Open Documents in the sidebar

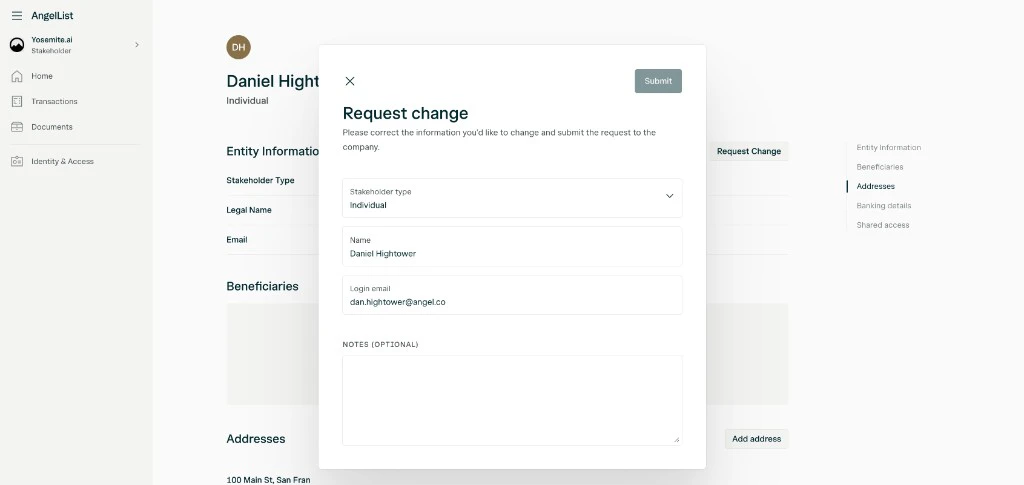(x=52, y=127)
